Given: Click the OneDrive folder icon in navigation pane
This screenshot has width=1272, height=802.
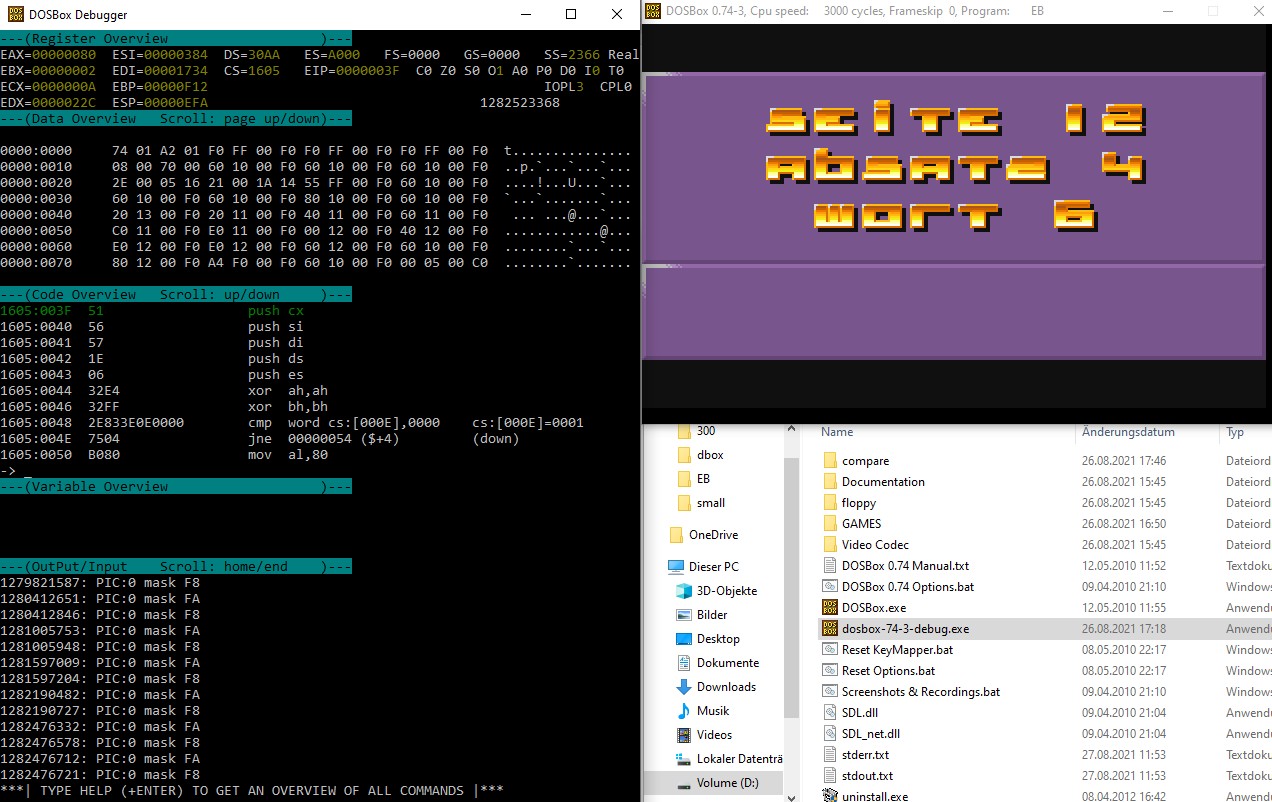Looking at the screenshot, I should pos(676,535).
